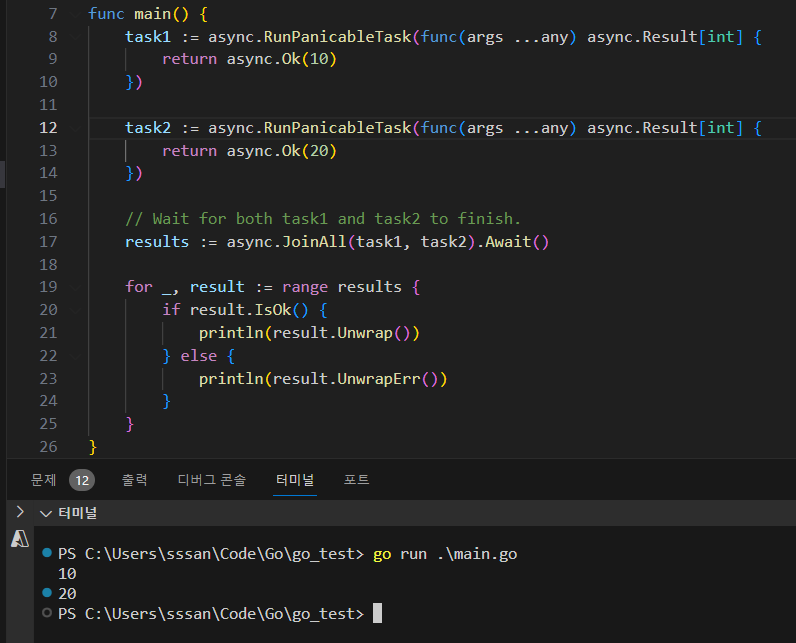The image size is (796, 643).
Task: Fold the task2 closure at line 12
Action: (76, 128)
